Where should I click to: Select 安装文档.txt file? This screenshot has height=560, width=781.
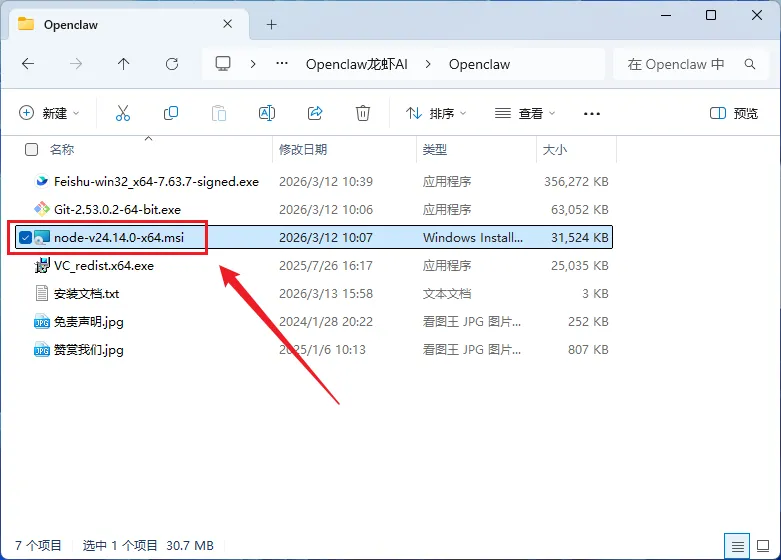(87, 294)
